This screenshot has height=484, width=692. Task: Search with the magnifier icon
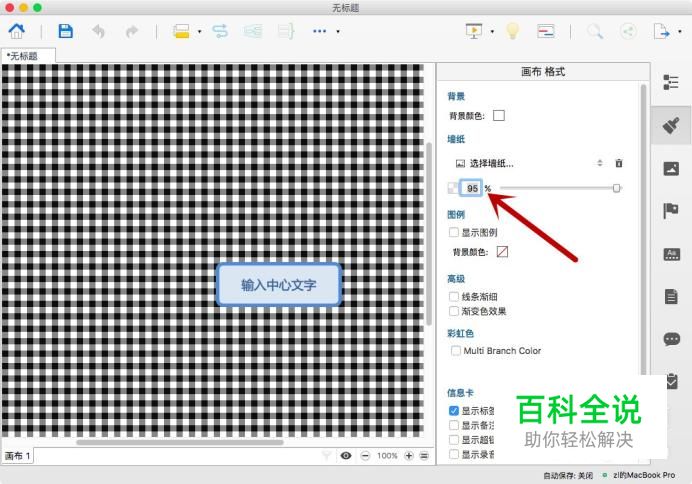point(595,31)
